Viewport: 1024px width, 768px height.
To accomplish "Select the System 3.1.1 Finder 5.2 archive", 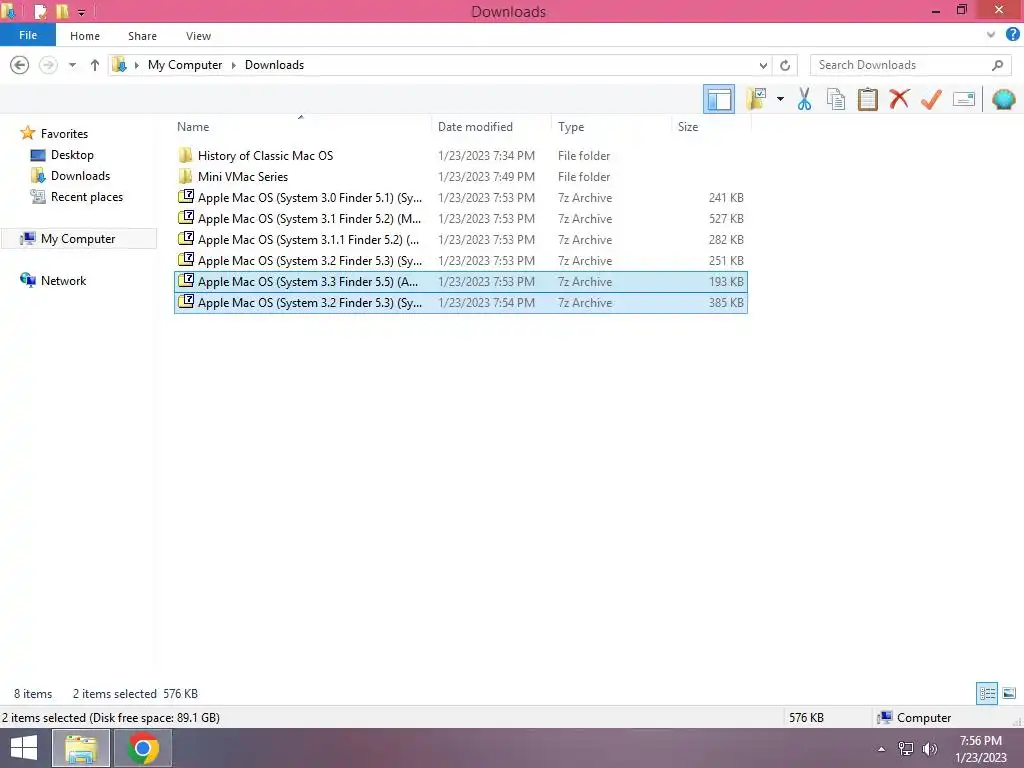I will pyautogui.click(x=461, y=239).
